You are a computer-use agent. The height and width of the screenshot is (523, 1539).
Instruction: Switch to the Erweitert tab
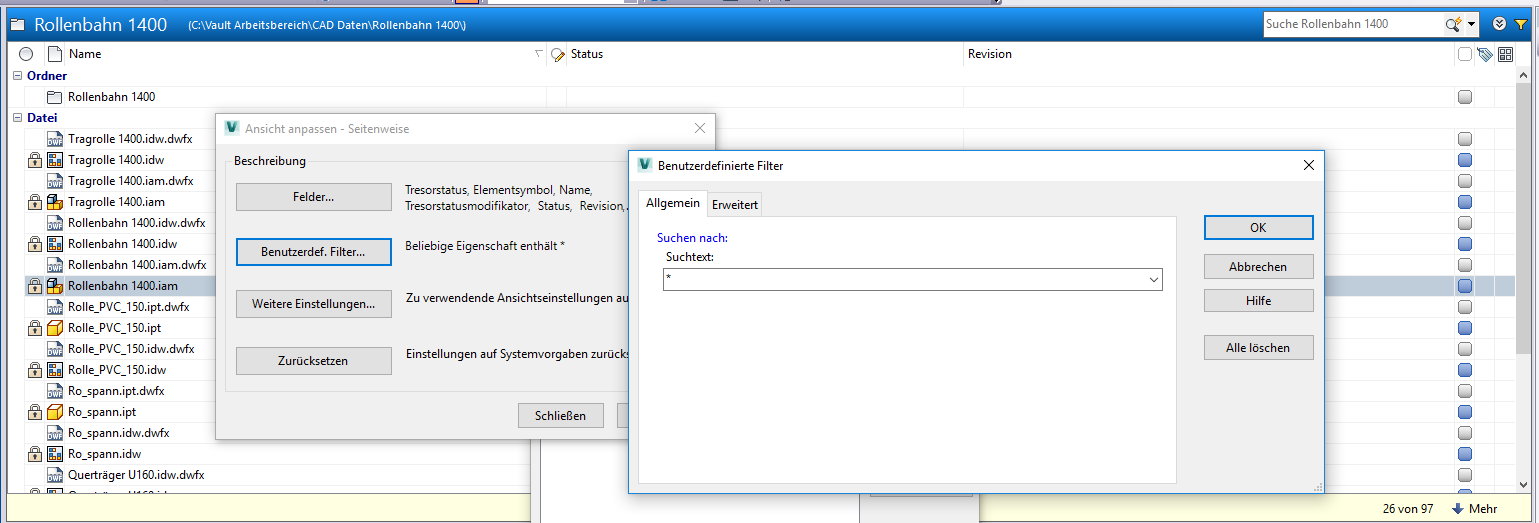point(735,204)
